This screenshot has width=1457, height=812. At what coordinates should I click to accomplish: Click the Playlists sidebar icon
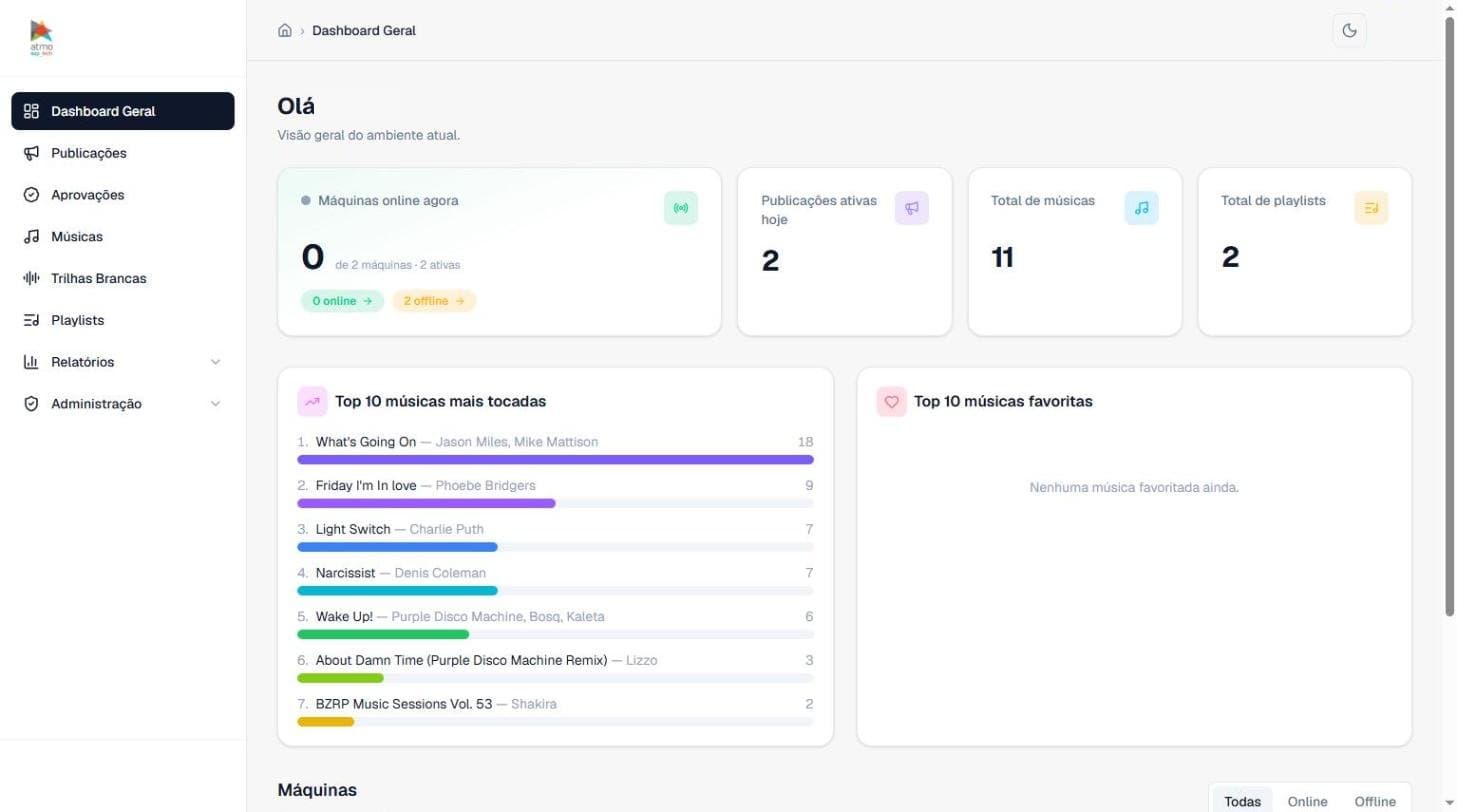(31, 320)
